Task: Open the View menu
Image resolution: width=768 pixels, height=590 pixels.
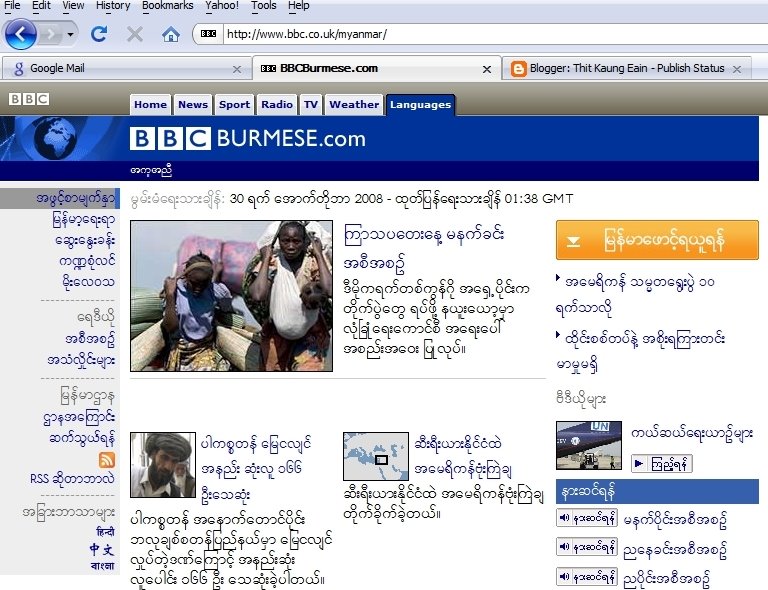Action: [73, 5]
